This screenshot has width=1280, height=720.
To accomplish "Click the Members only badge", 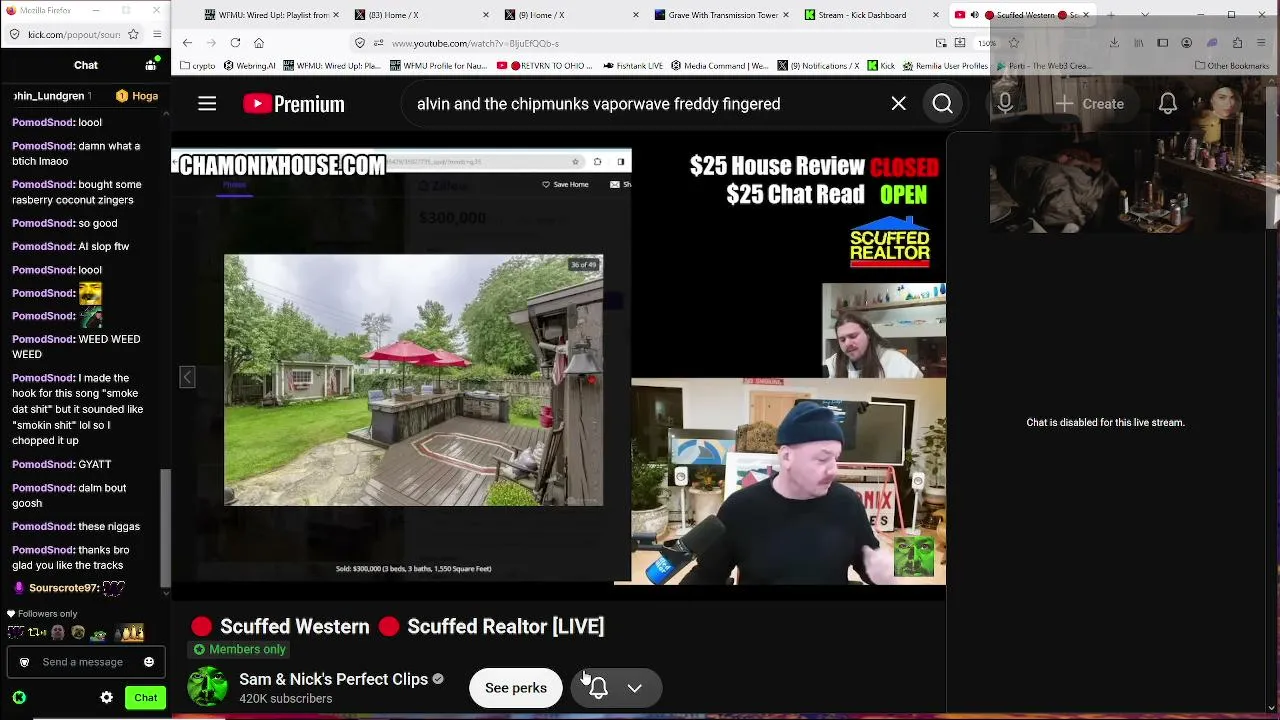I will 239,649.
